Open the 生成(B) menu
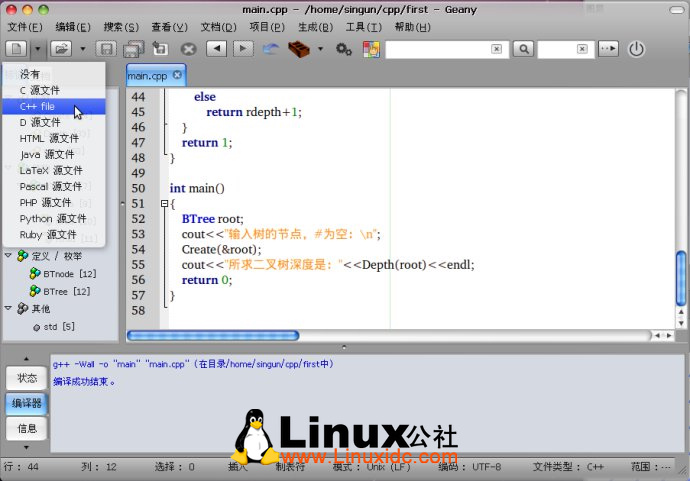 click(315, 27)
